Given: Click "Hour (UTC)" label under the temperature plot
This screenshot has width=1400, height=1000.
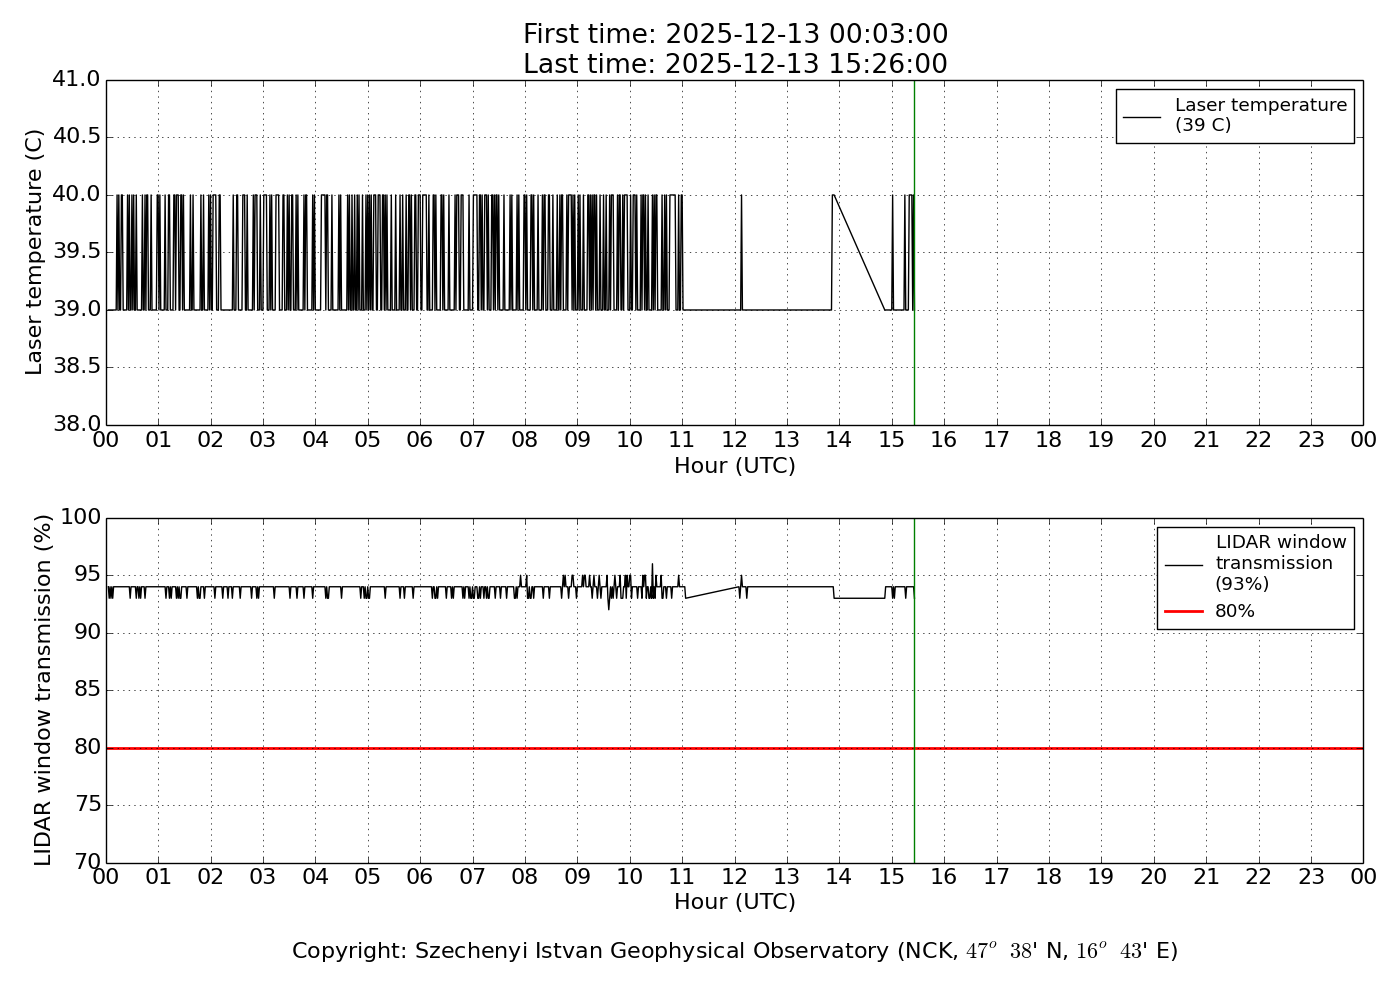Looking at the screenshot, I should click(x=735, y=466).
